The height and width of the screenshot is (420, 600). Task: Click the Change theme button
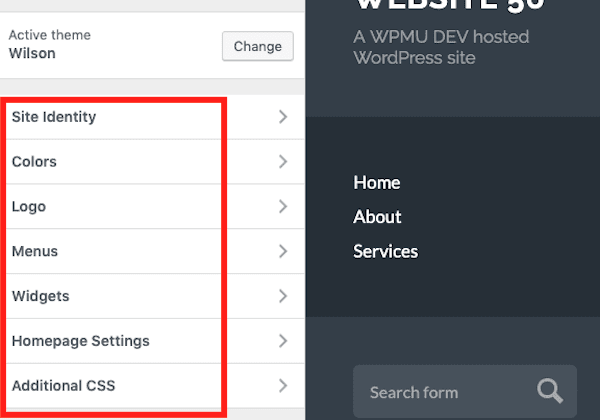(x=258, y=46)
